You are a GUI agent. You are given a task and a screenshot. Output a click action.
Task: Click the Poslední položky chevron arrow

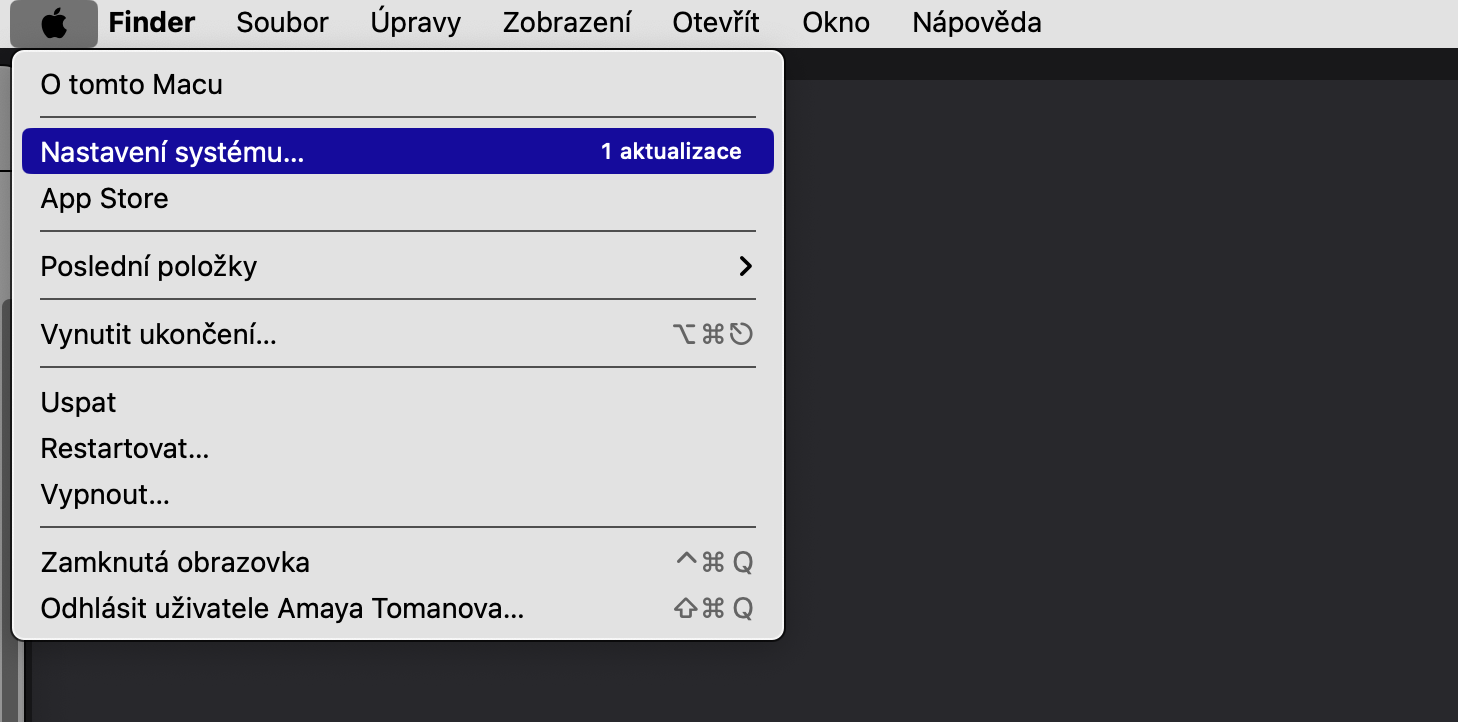[744, 267]
